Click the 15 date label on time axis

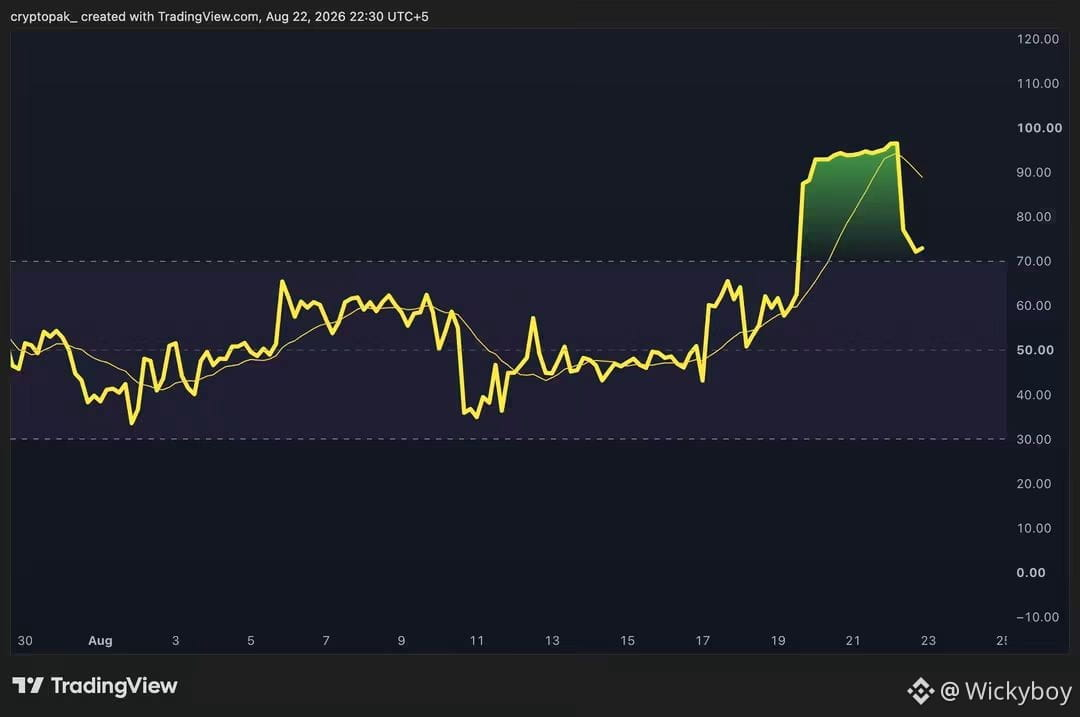[627, 641]
